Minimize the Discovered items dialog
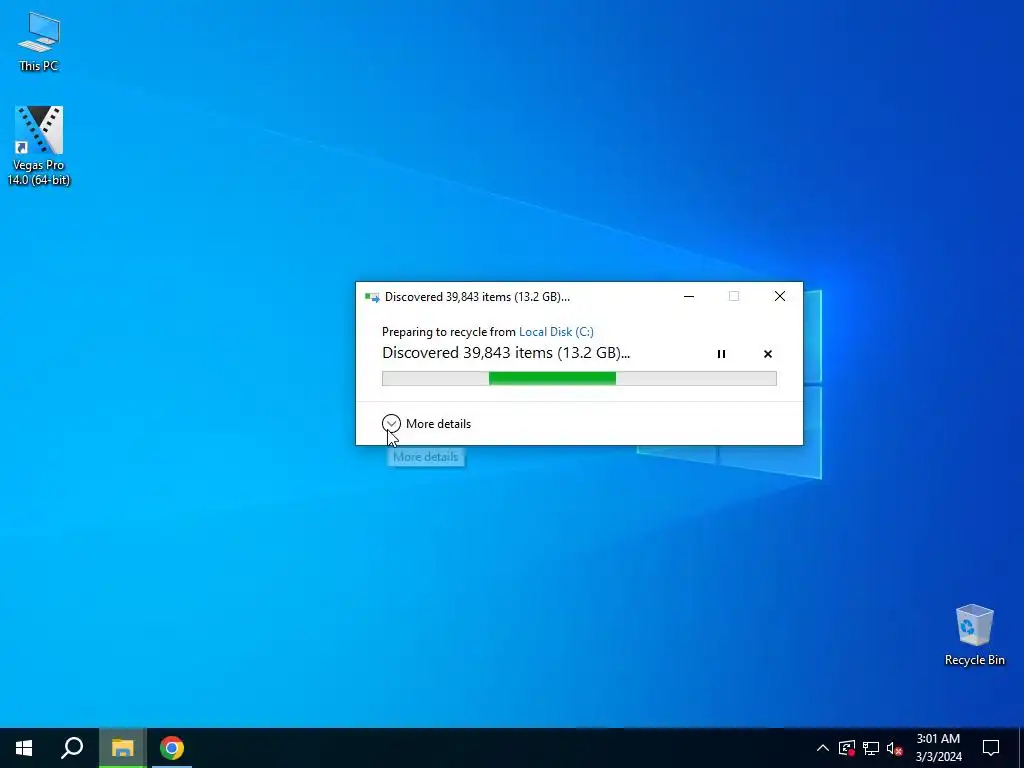 pyautogui.click(x=688, y=296)
